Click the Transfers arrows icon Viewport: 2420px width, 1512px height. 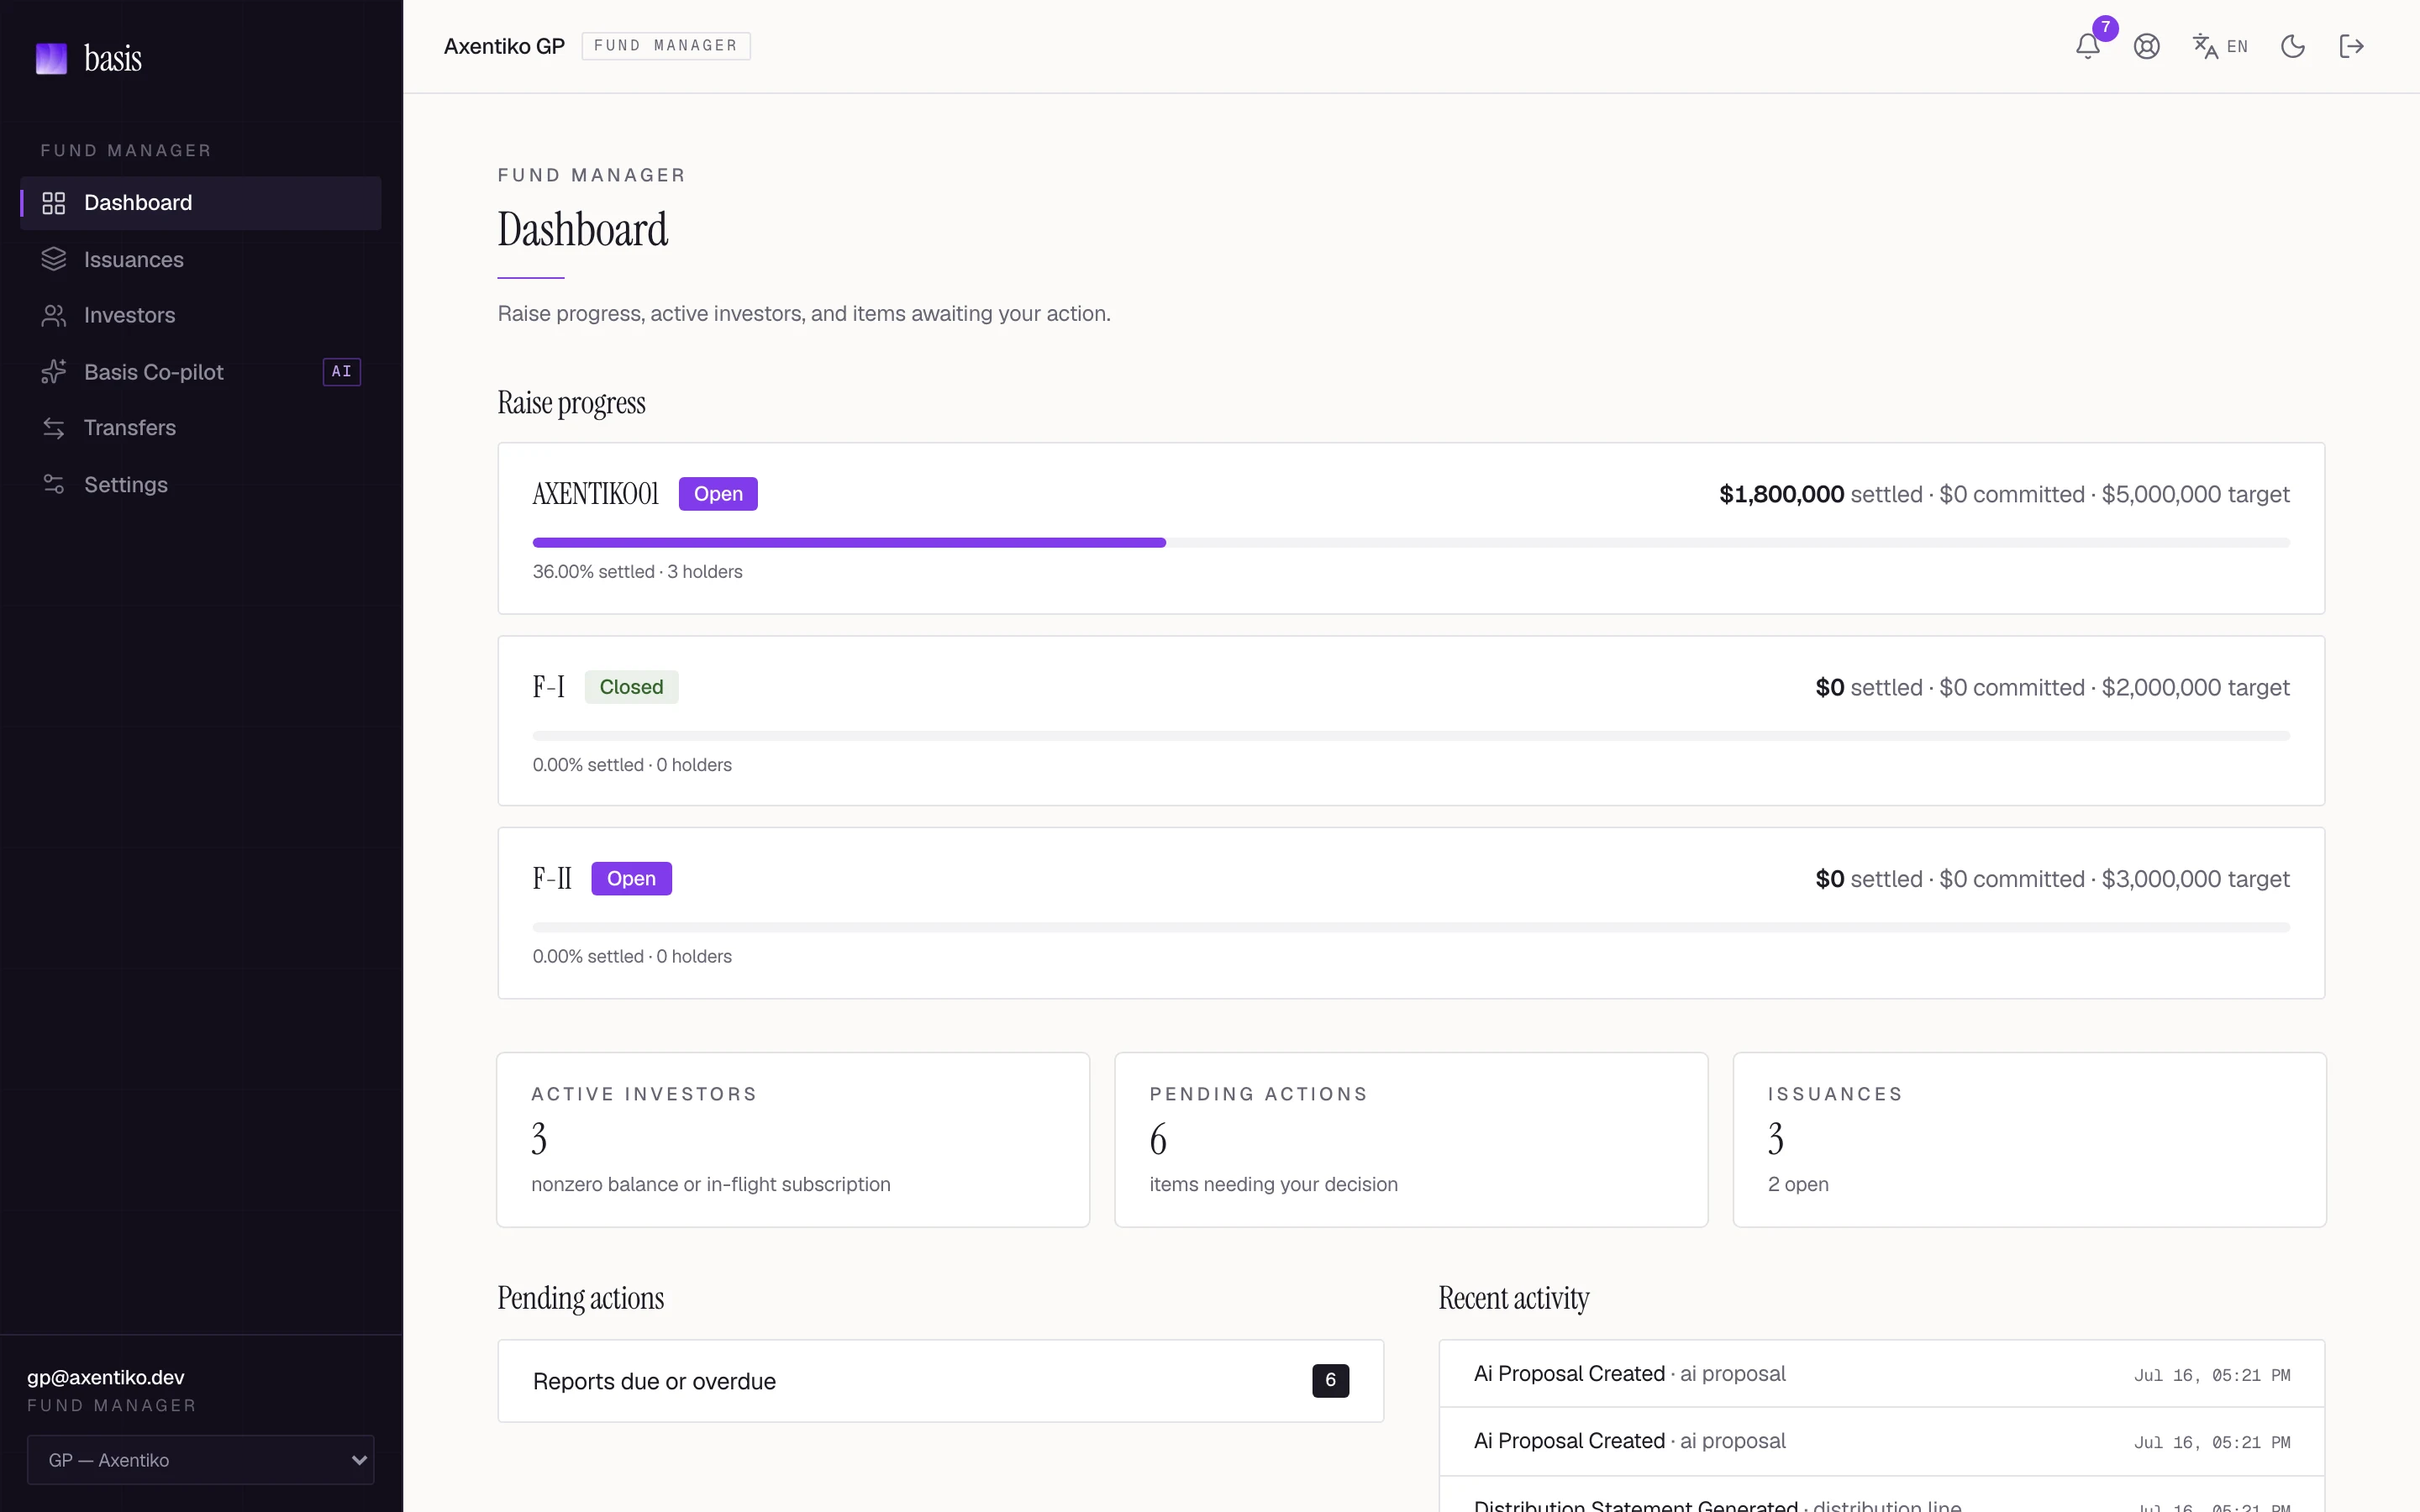(x=54, y=428)
